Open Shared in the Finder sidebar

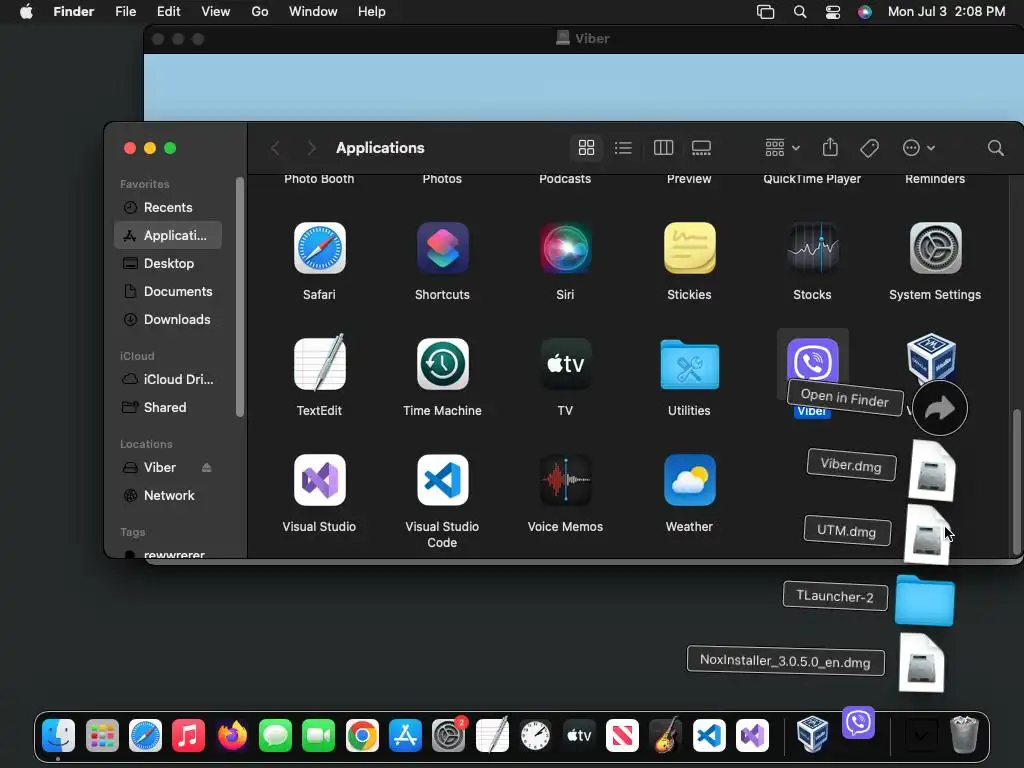point(168,408)
